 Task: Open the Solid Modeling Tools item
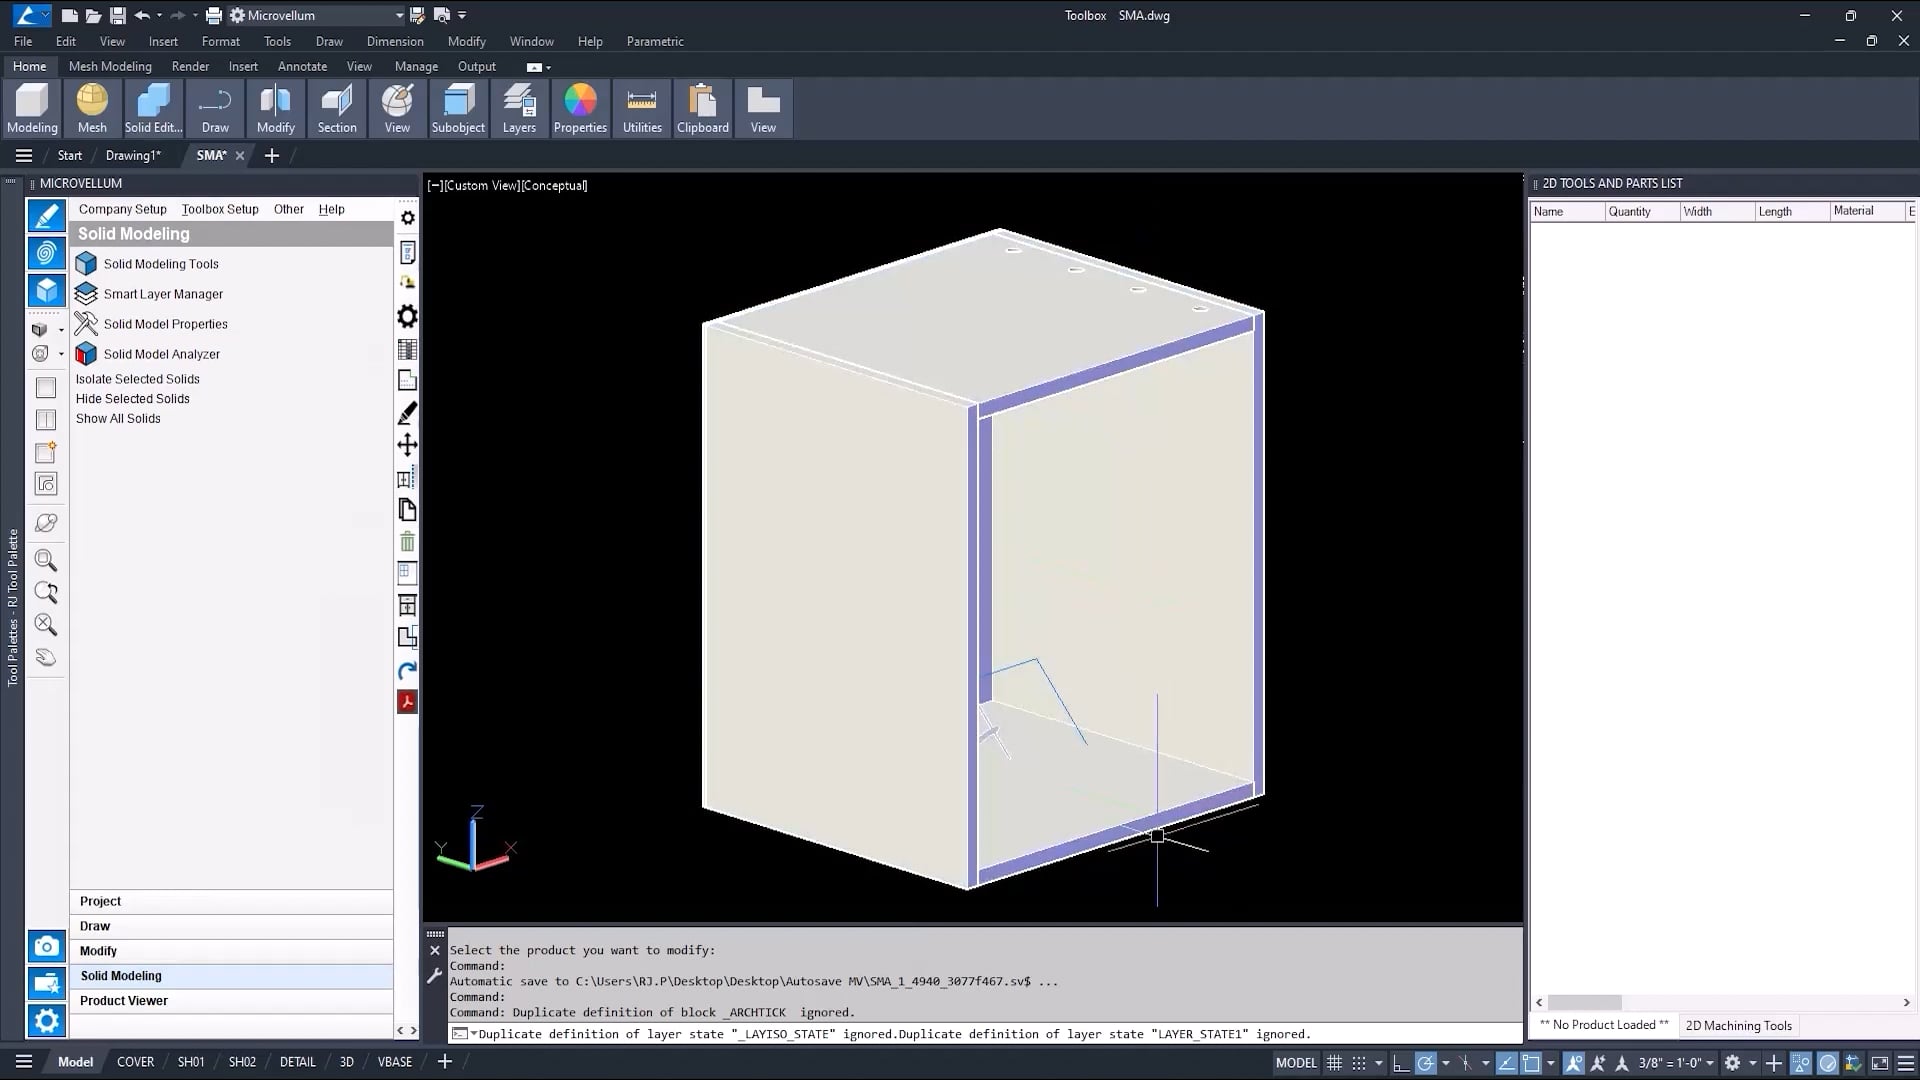[160, 264]
